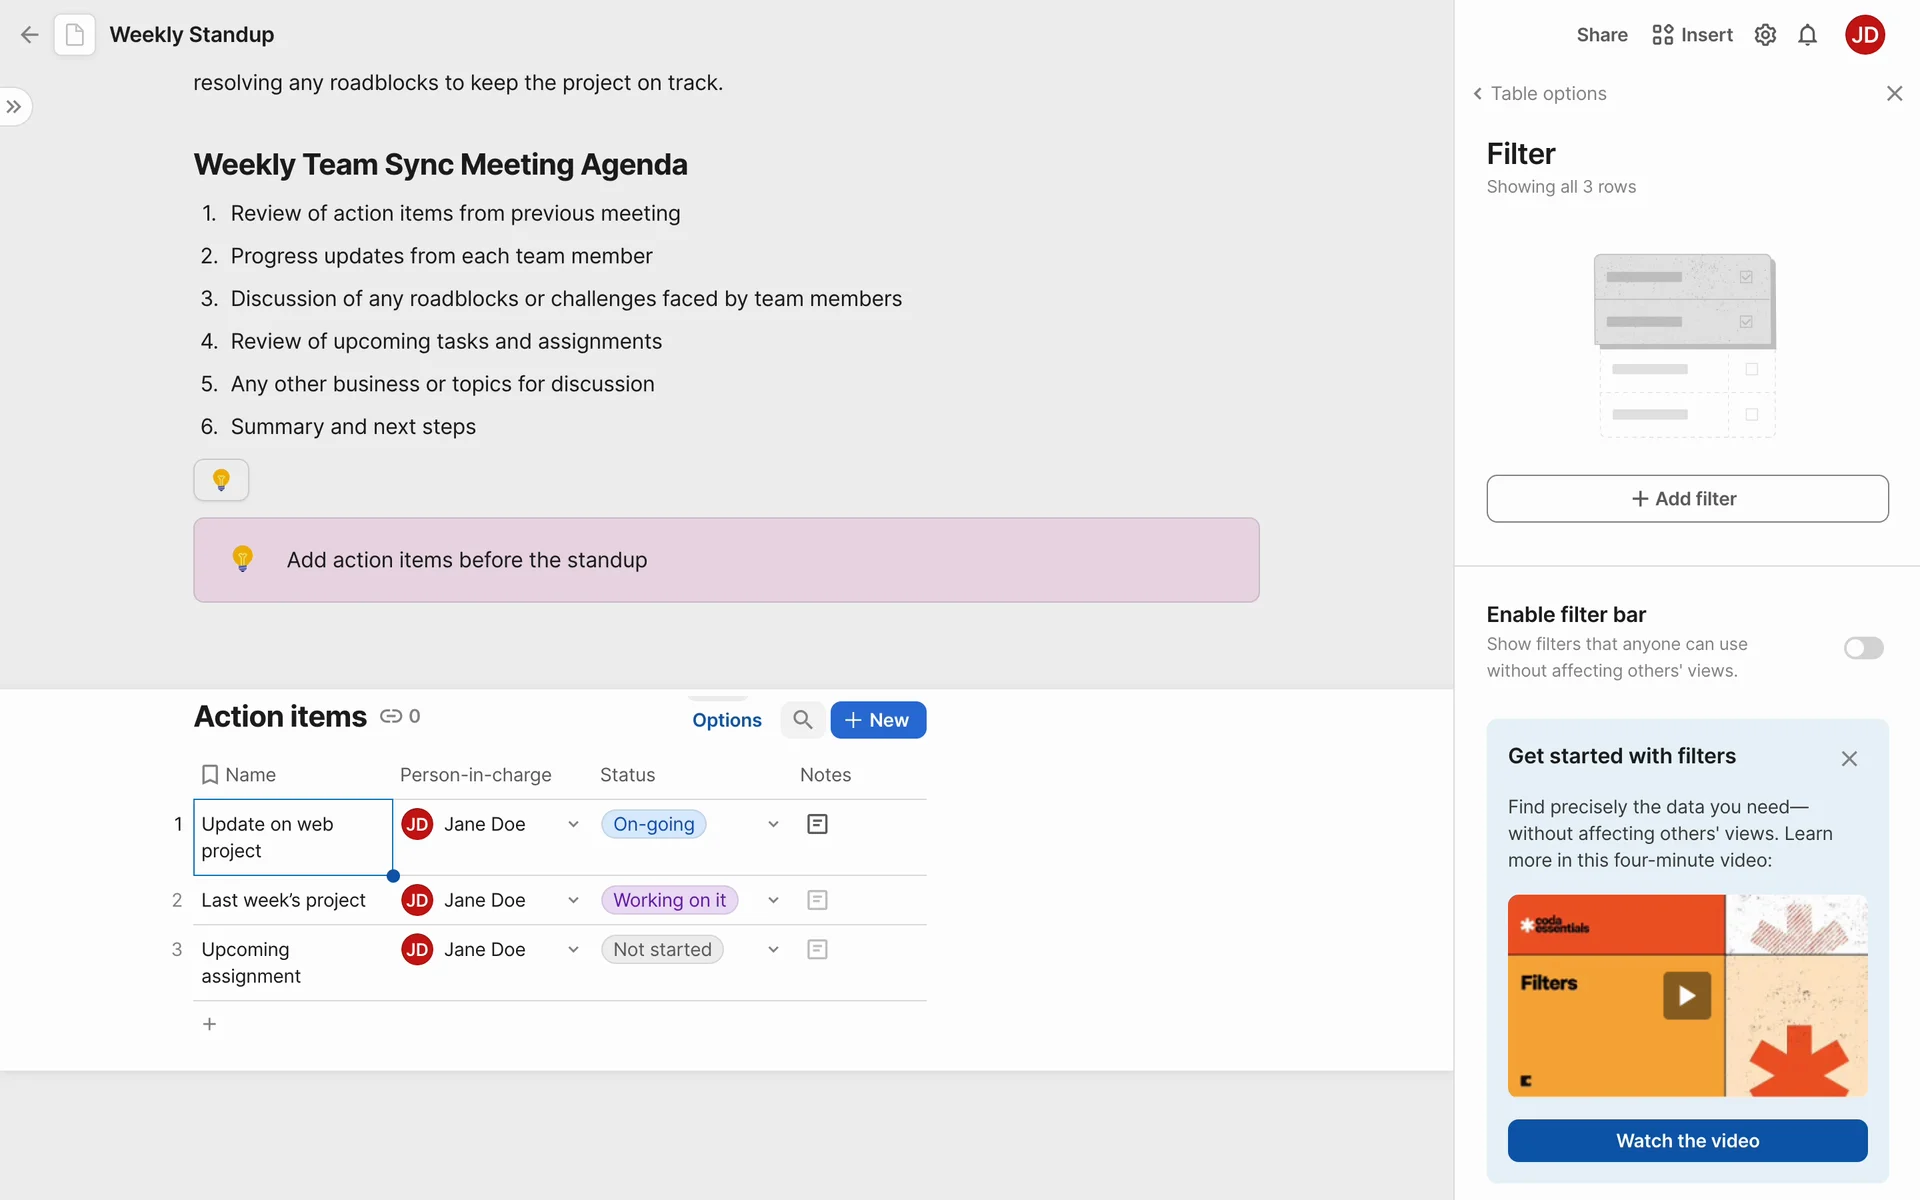
Task: Open notes icon for Update on web project
Action: (x=817, y=824)
